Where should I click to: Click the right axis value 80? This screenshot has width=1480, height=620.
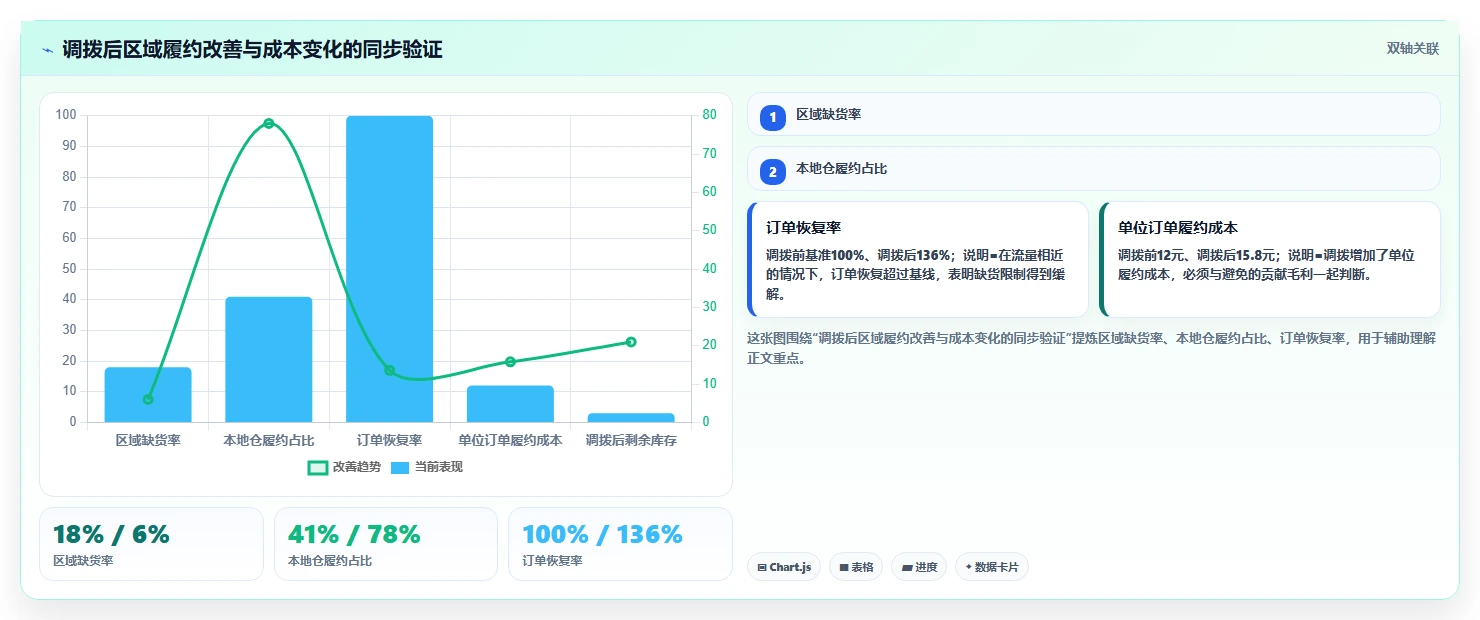coord(709,115)
